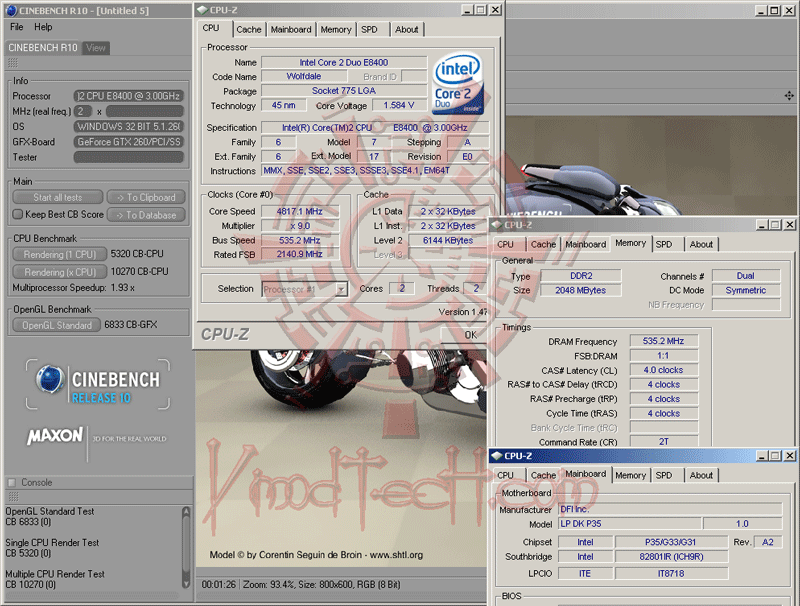Image resolution: width=800 pixels, height=606 pixels.
Task: Click the Intel Core 2 Duo logo
Action: (458, 83)
